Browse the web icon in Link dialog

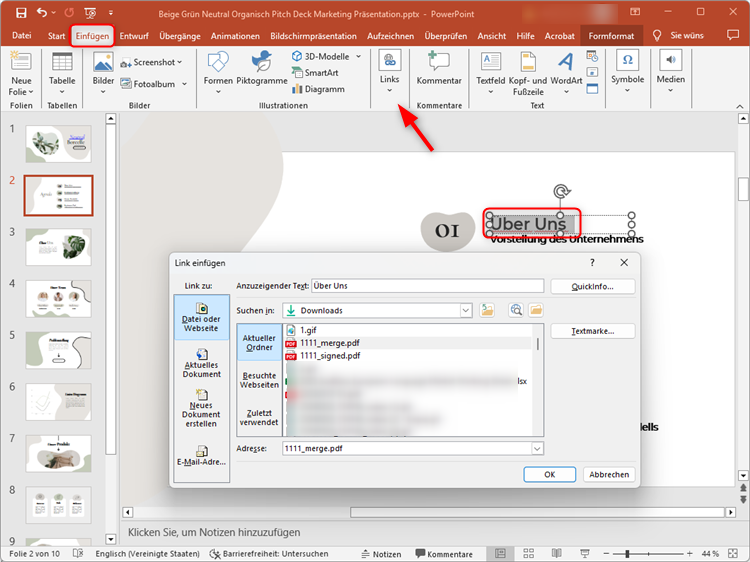(516, 310)
